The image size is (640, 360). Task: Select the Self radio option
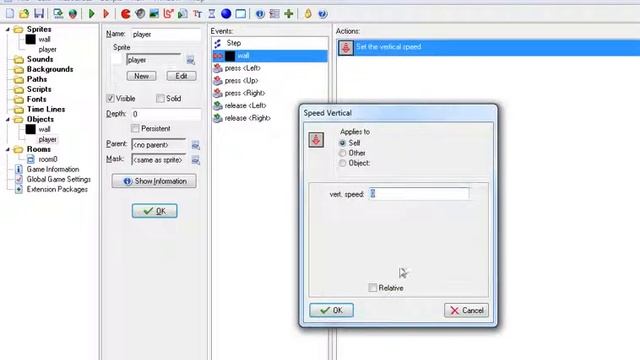[342, 143]
